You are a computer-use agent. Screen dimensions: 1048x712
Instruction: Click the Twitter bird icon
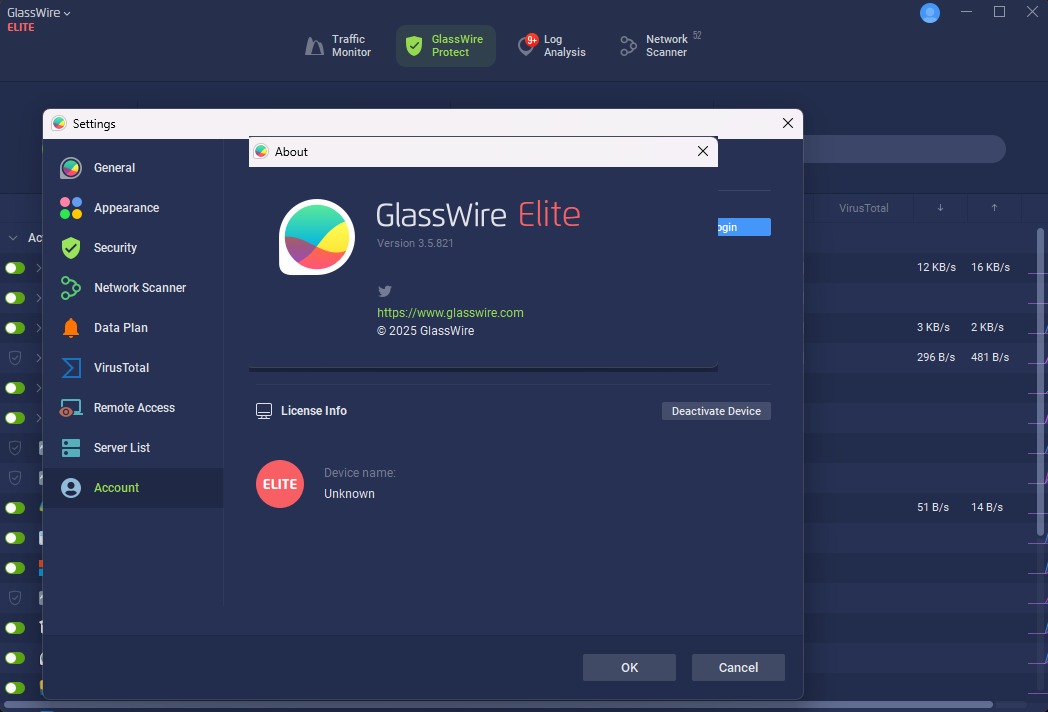click(x=384, y=291)
